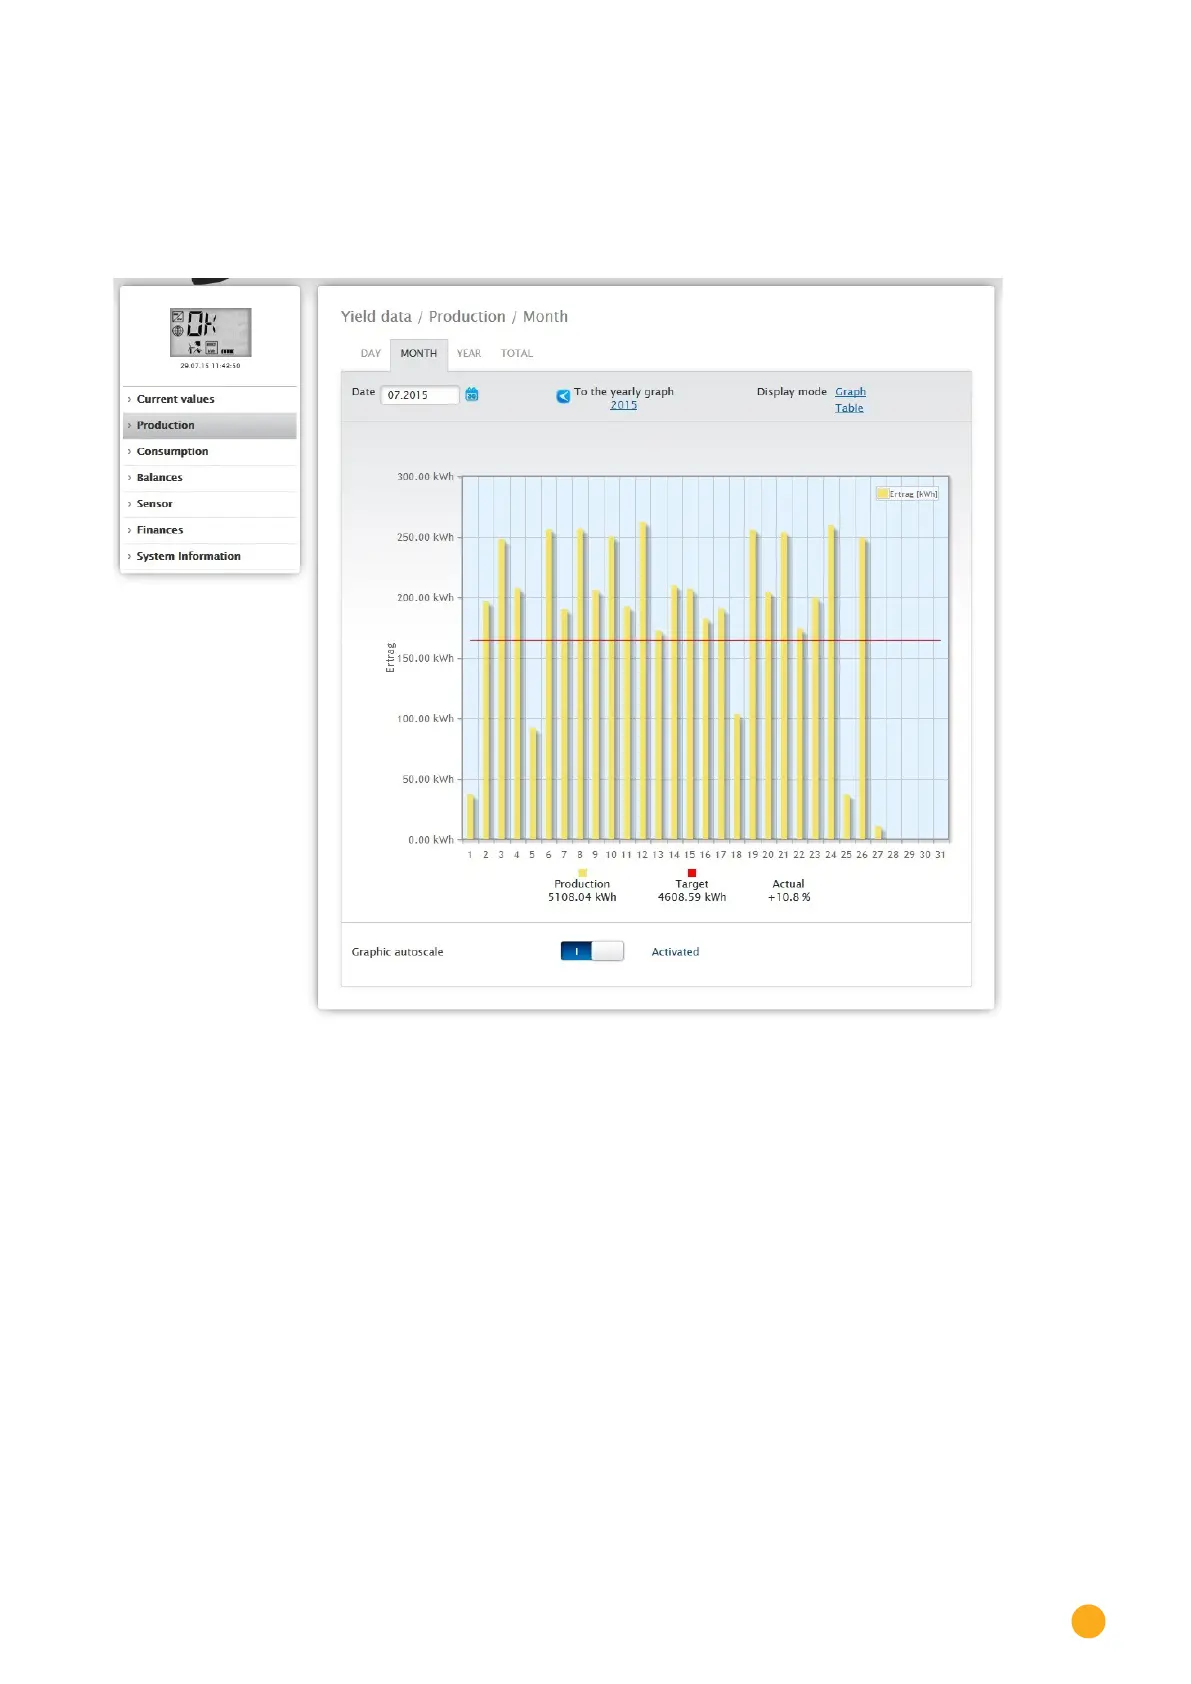
Task: Click the 300.00 kWh axis label
Action: pyautogui.click(x=425, y=477)
